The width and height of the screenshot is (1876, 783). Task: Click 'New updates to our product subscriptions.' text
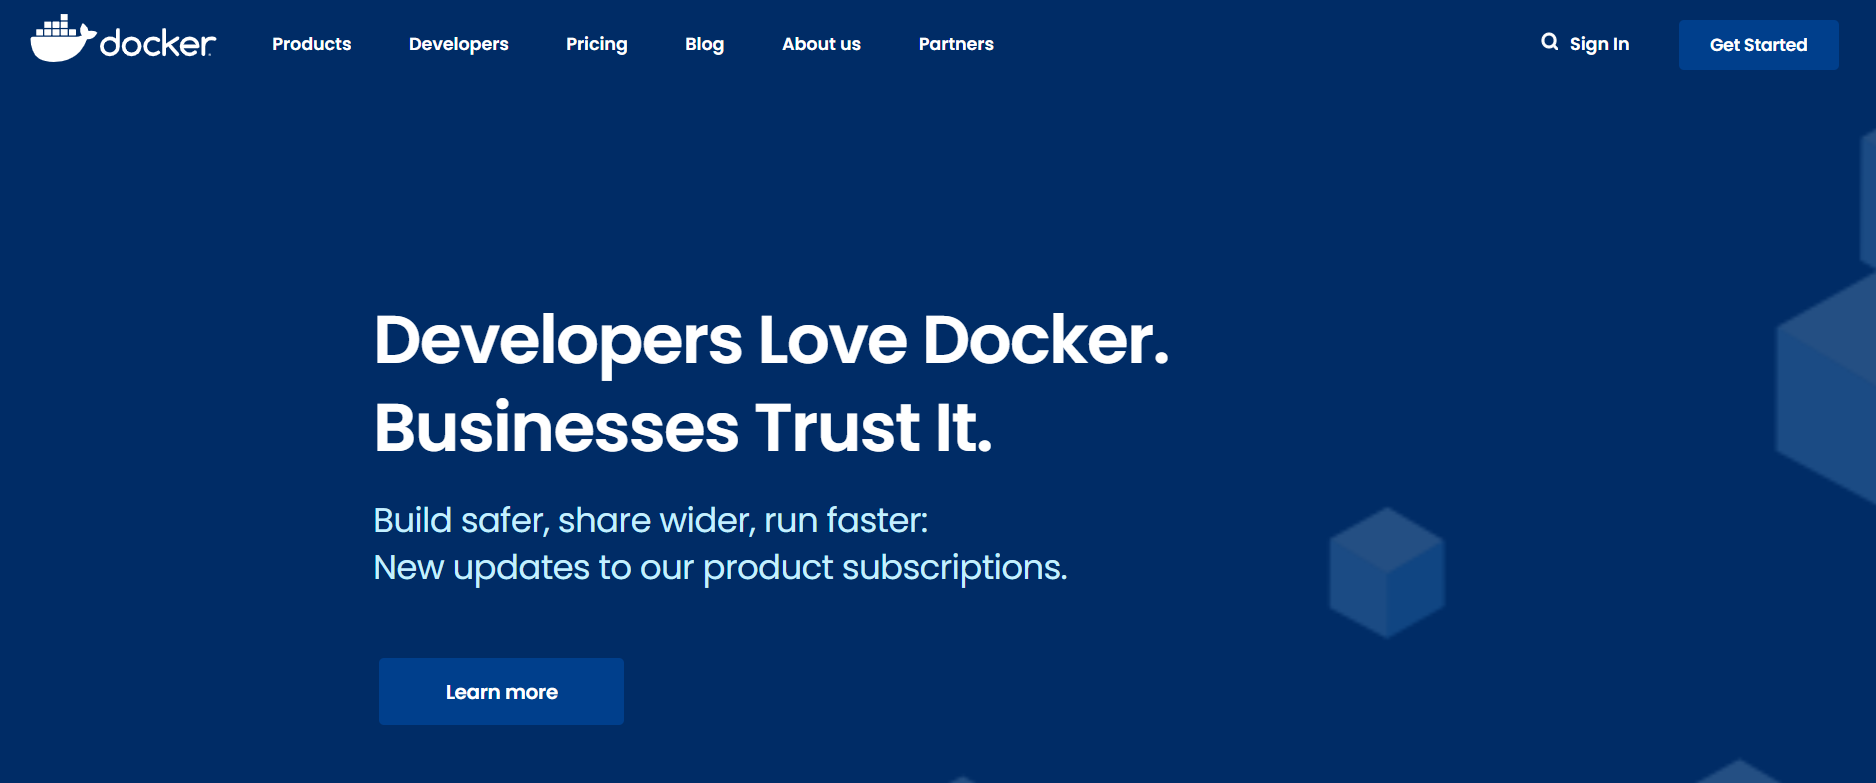coord(720,568)
